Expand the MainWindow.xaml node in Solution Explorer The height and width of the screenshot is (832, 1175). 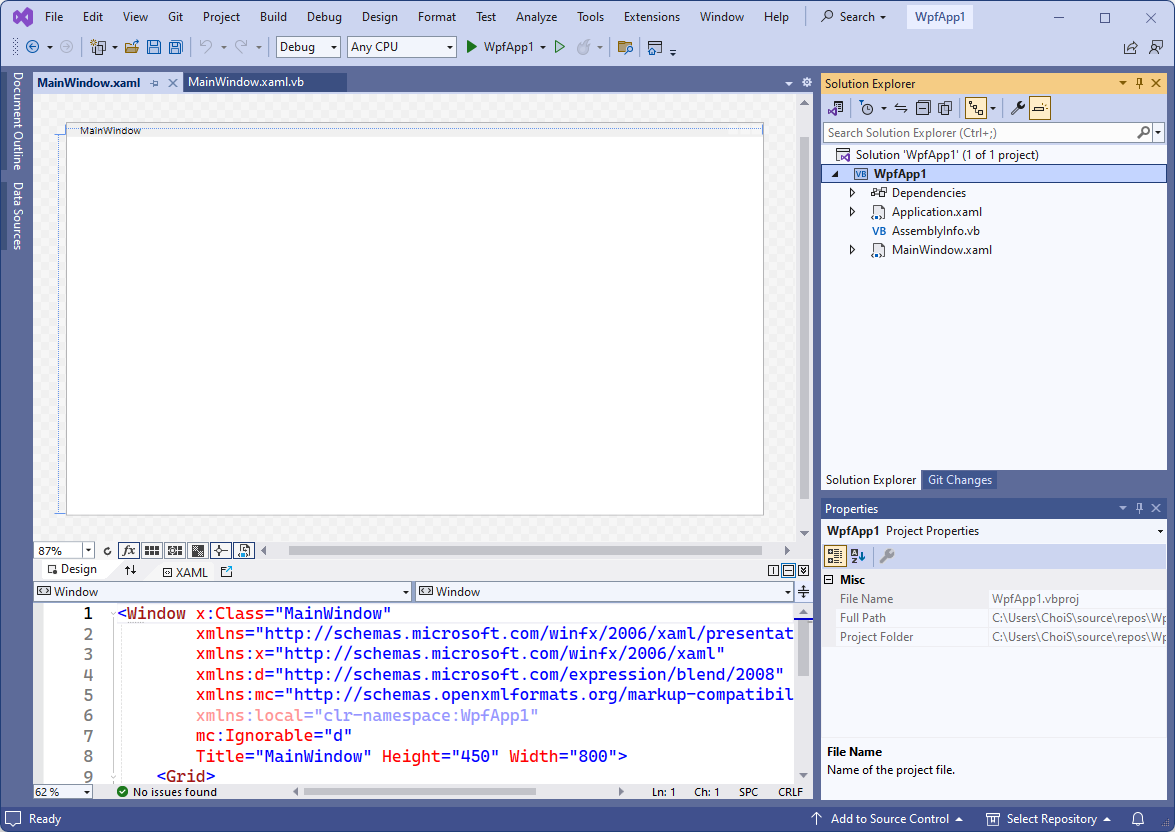(x=852, y=250)
